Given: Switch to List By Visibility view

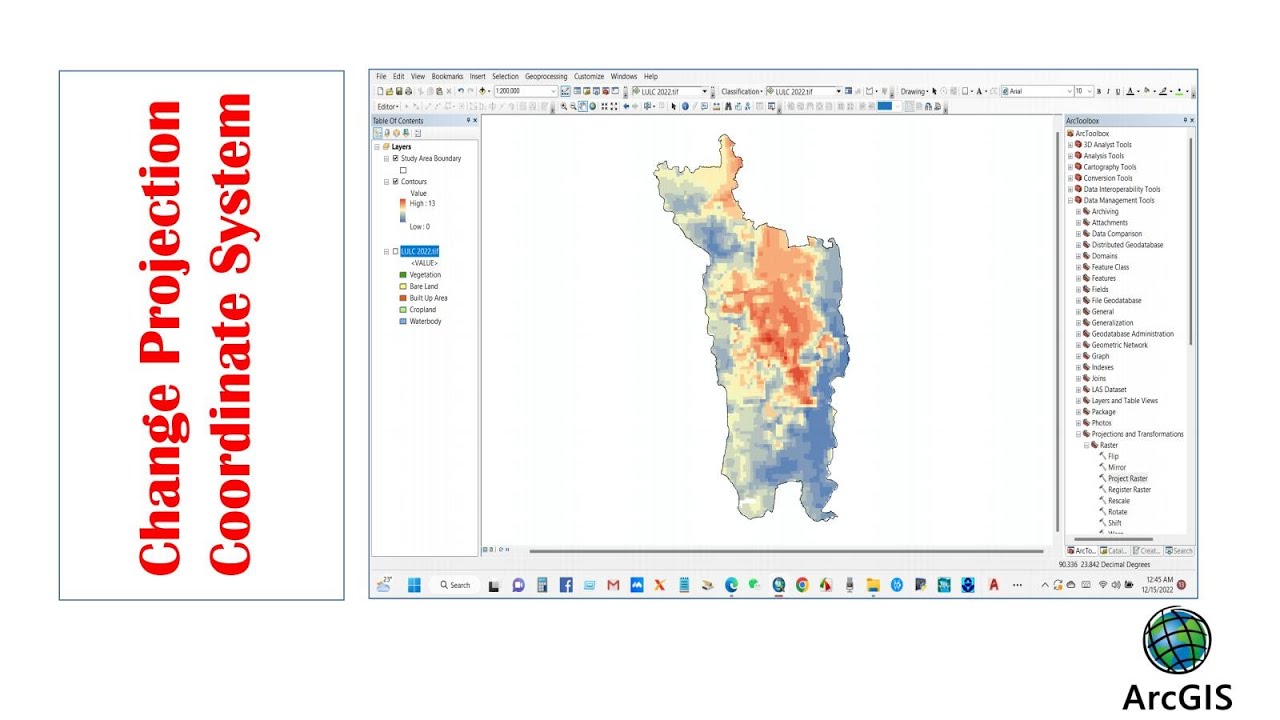Looking at the screenshot, I should (396, 132).
